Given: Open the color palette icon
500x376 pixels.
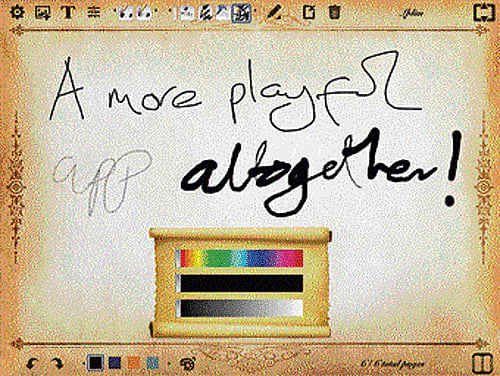Looking at the screenshot, I should [187, 364].
